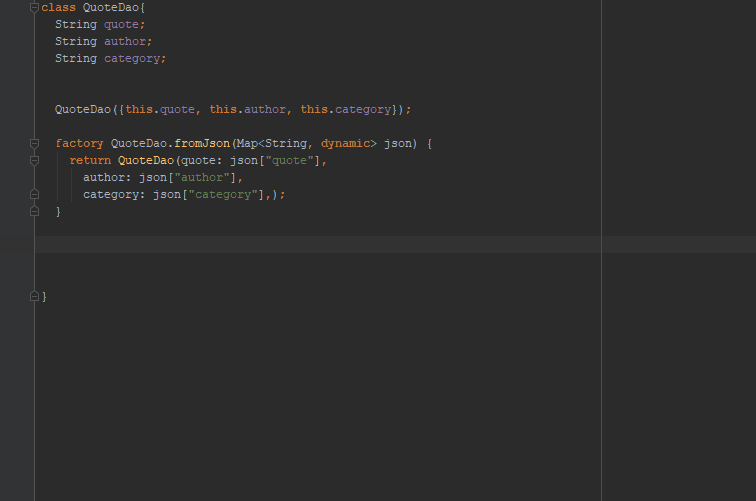
Task: Click the 'dynamic' type keyword
Action: 346,144
